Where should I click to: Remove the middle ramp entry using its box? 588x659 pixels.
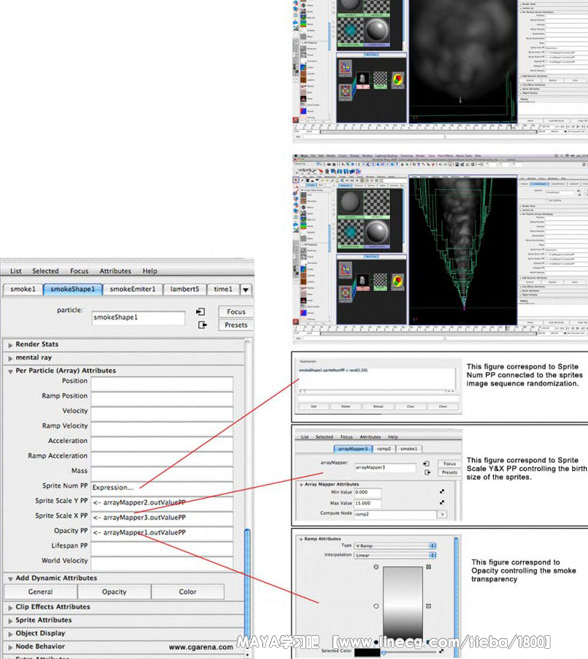[x=428, y=606]
